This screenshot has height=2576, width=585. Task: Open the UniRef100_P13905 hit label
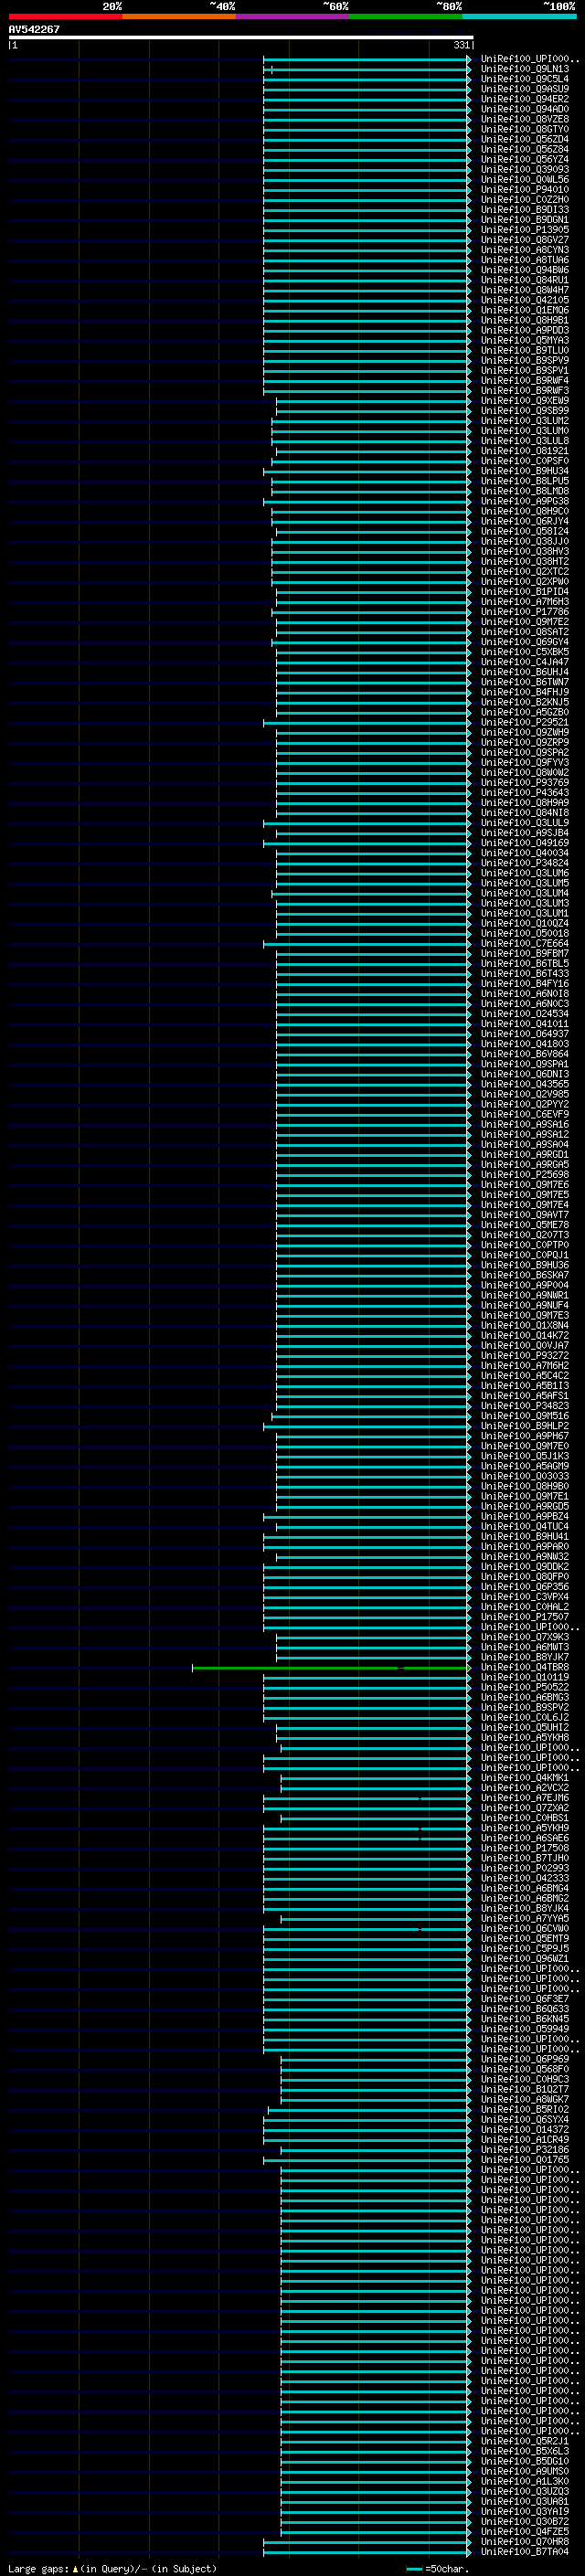[x=525, y=230]
